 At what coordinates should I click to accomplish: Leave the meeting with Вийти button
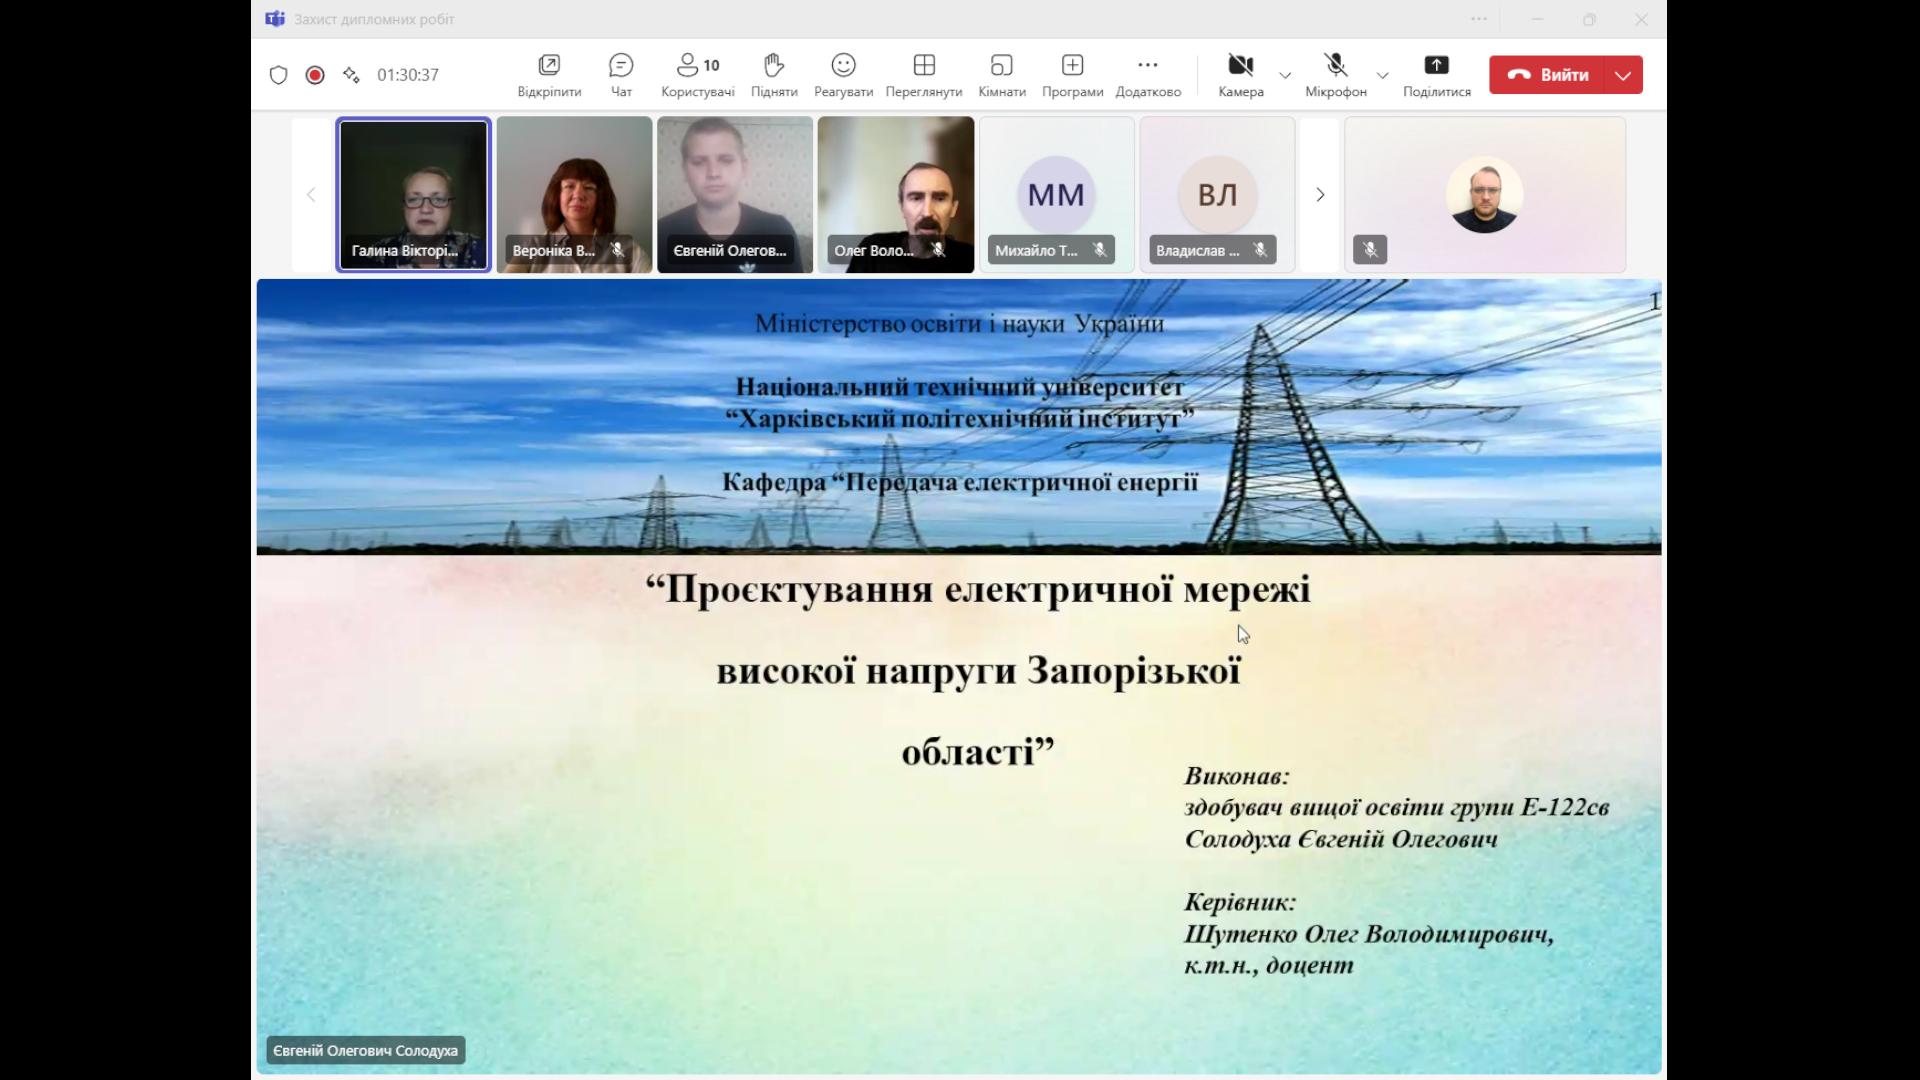[1548, 75]
